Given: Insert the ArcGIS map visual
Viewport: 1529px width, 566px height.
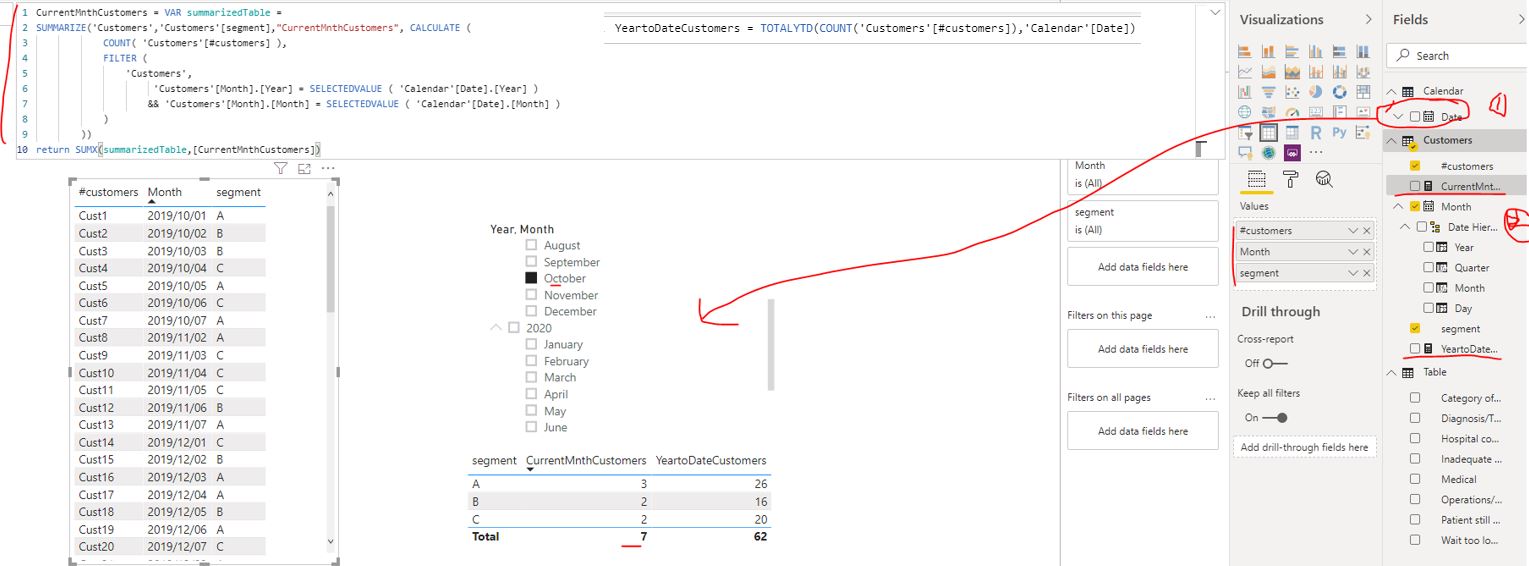Looking at the screenshot, I should [x=1268, y=153].
